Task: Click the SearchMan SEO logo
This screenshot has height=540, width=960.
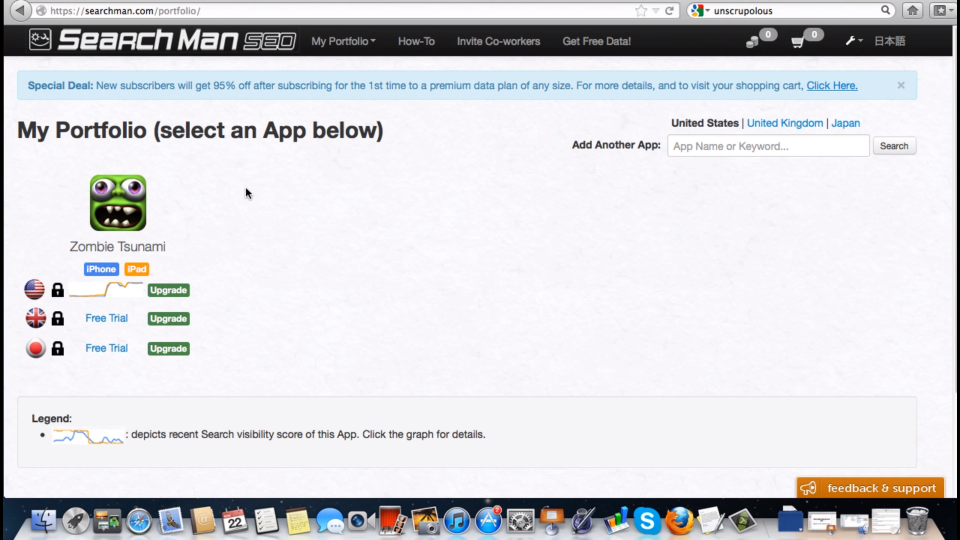Action: [162, 40]
